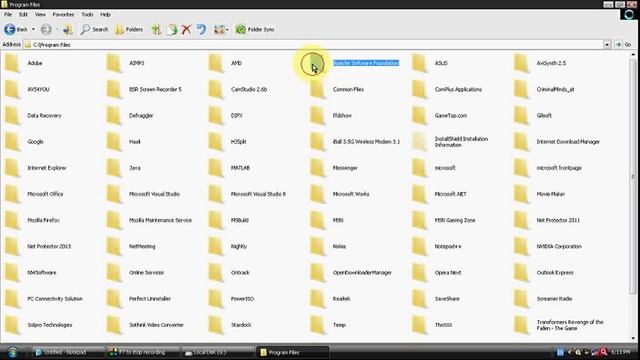Toggle the Folders tree pane
This screenshot has width=640, height=360.
129,29
